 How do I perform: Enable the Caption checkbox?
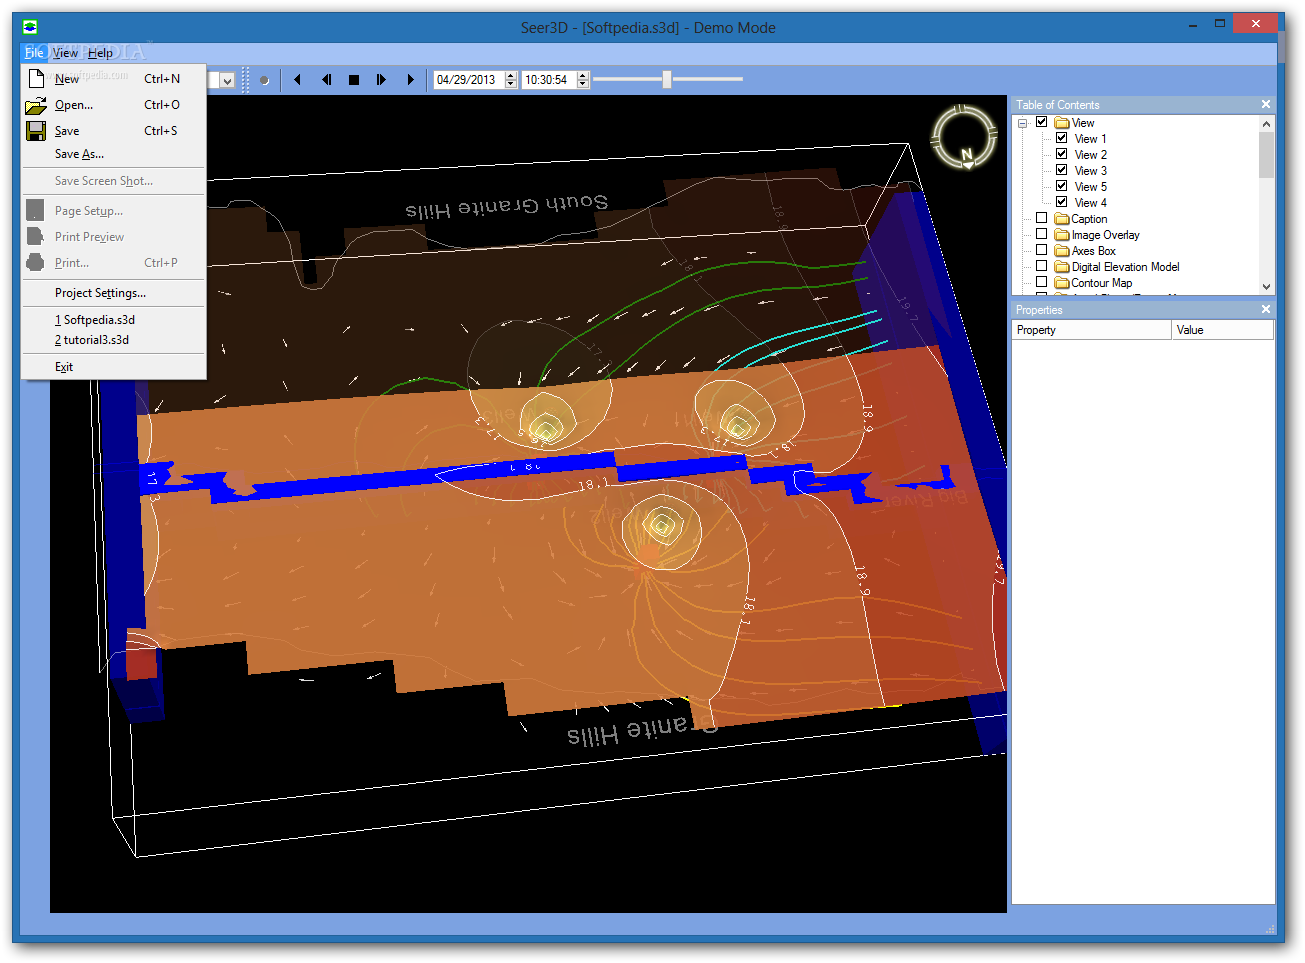click(x=1041, y=218)
